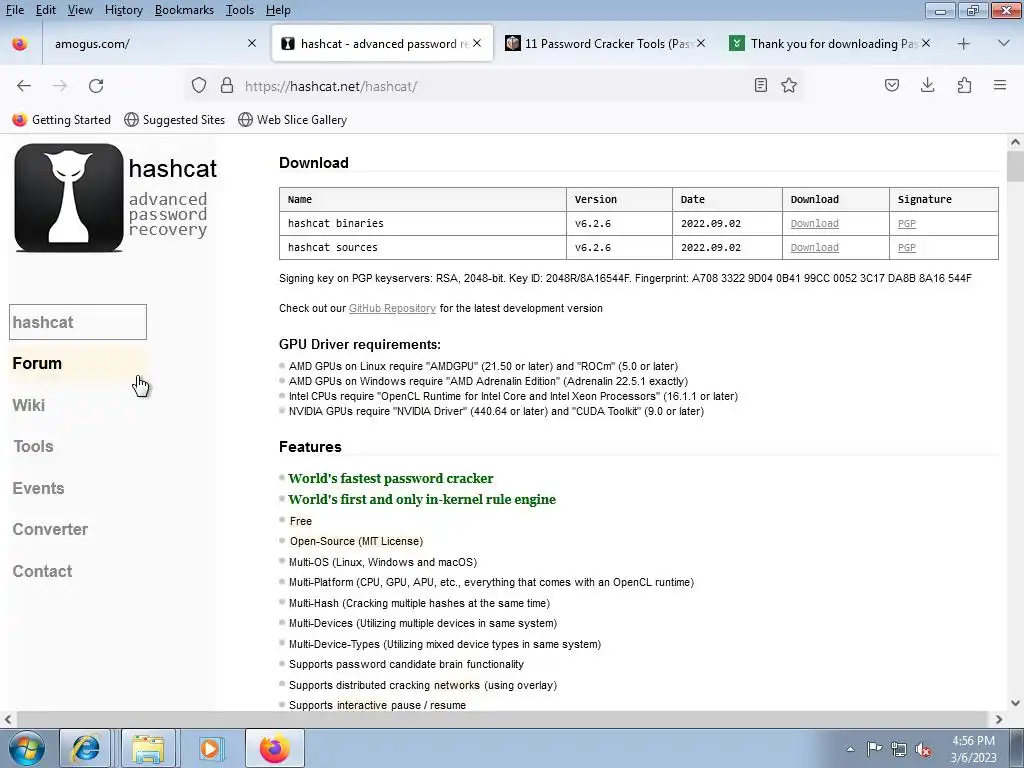Viewport: 1024px width, 768px height.
Task: Open Web Slice Gallery bookmark
Action: (293, 120)
